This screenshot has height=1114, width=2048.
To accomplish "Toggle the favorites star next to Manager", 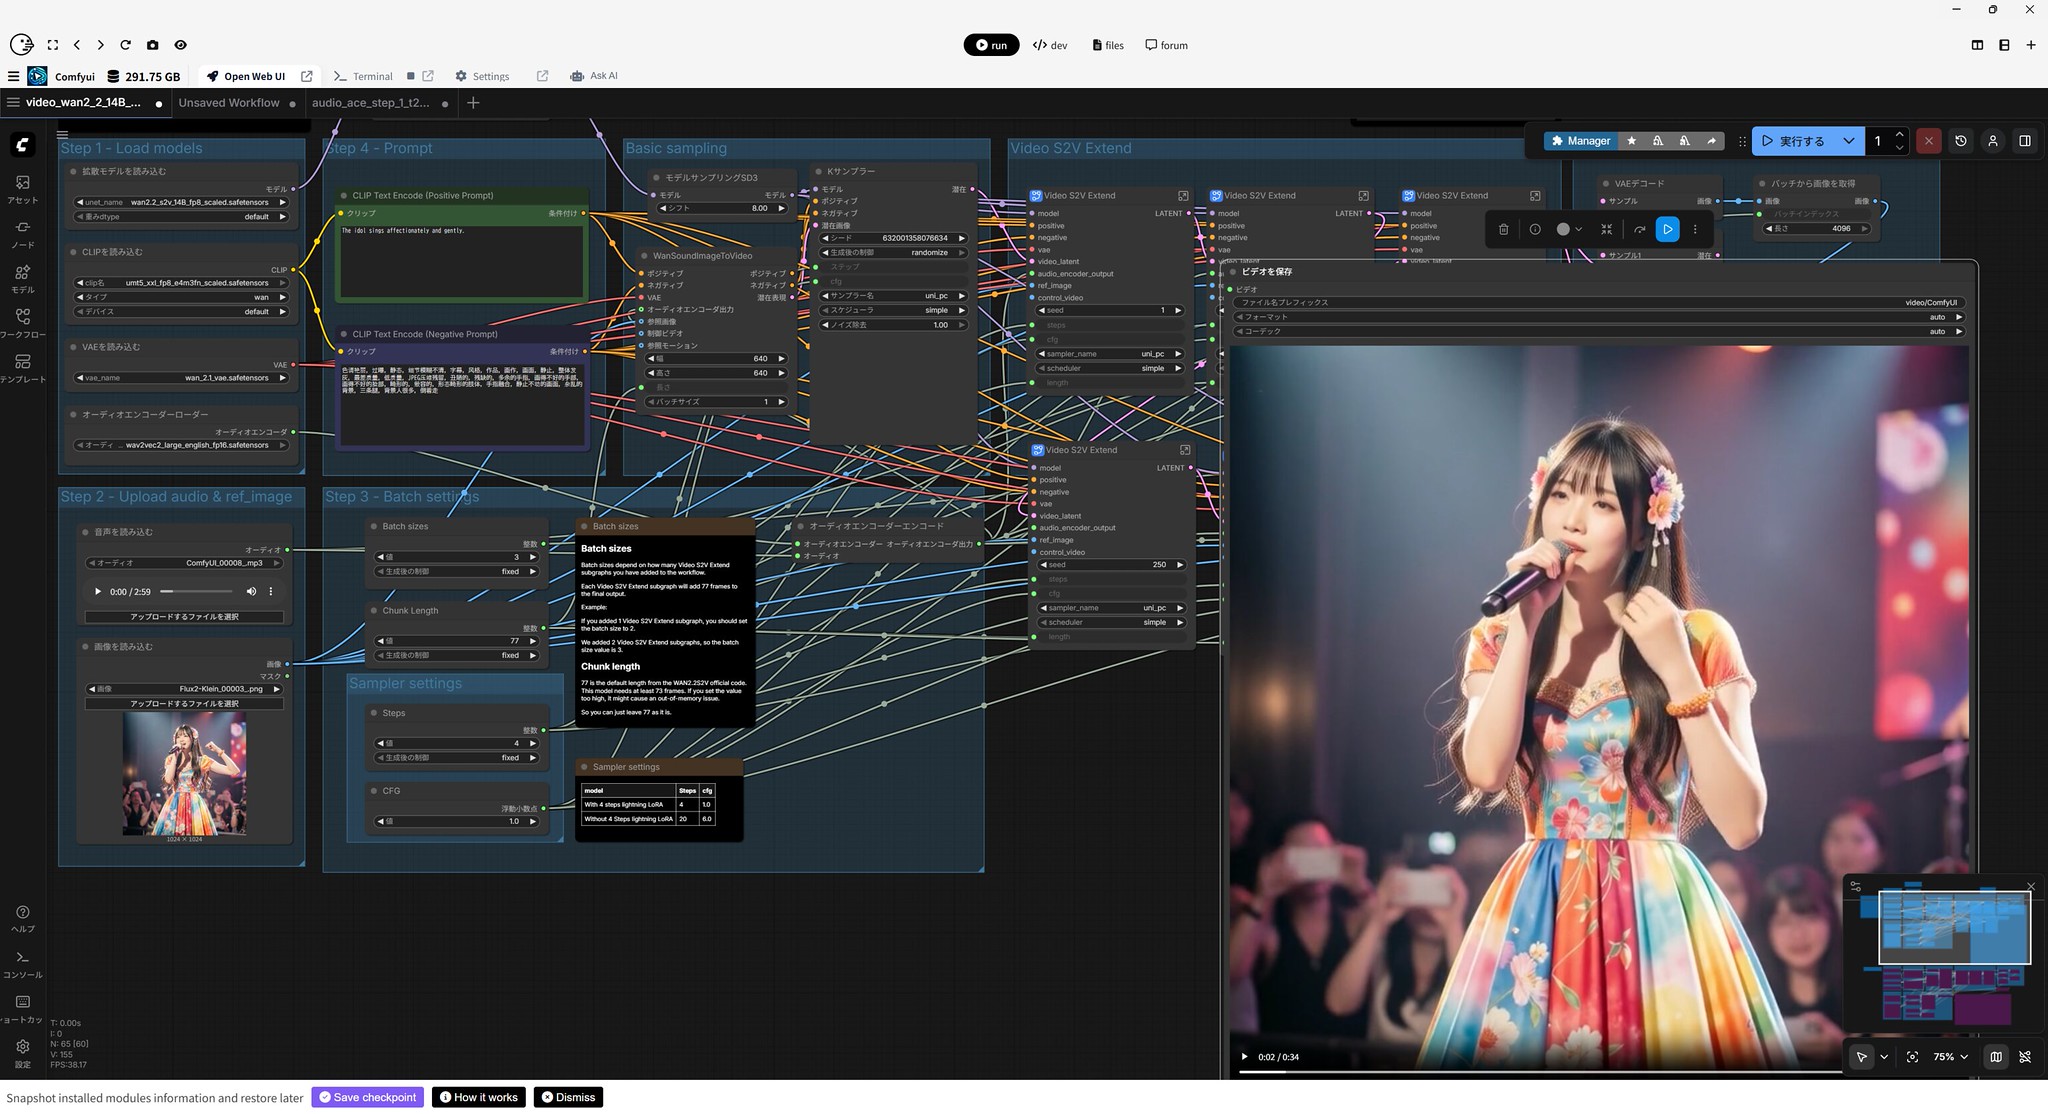I will click(x=1631, y=141).
